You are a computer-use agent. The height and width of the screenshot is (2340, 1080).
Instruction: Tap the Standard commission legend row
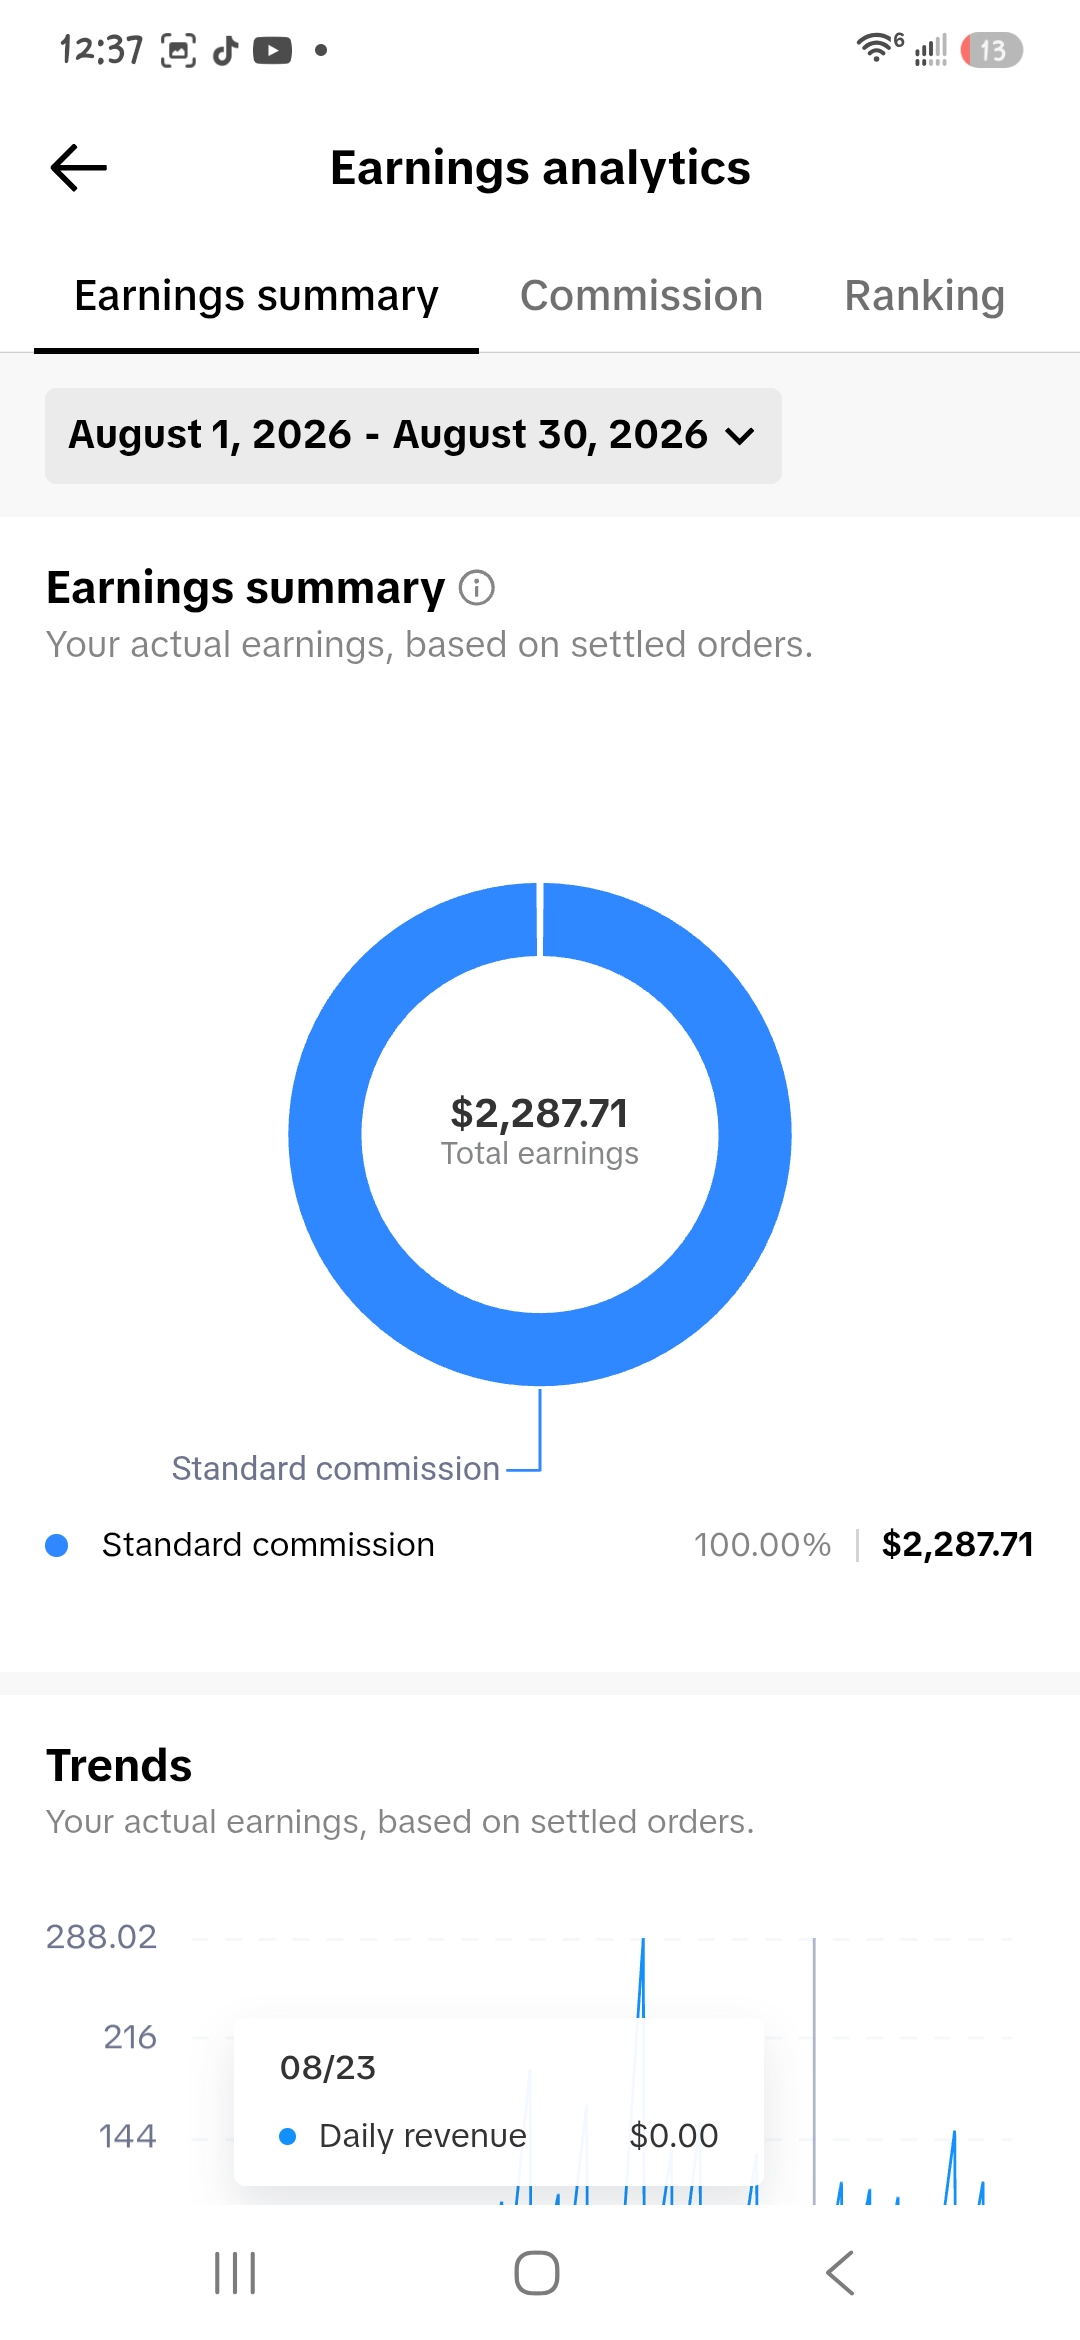[540, 1545]
